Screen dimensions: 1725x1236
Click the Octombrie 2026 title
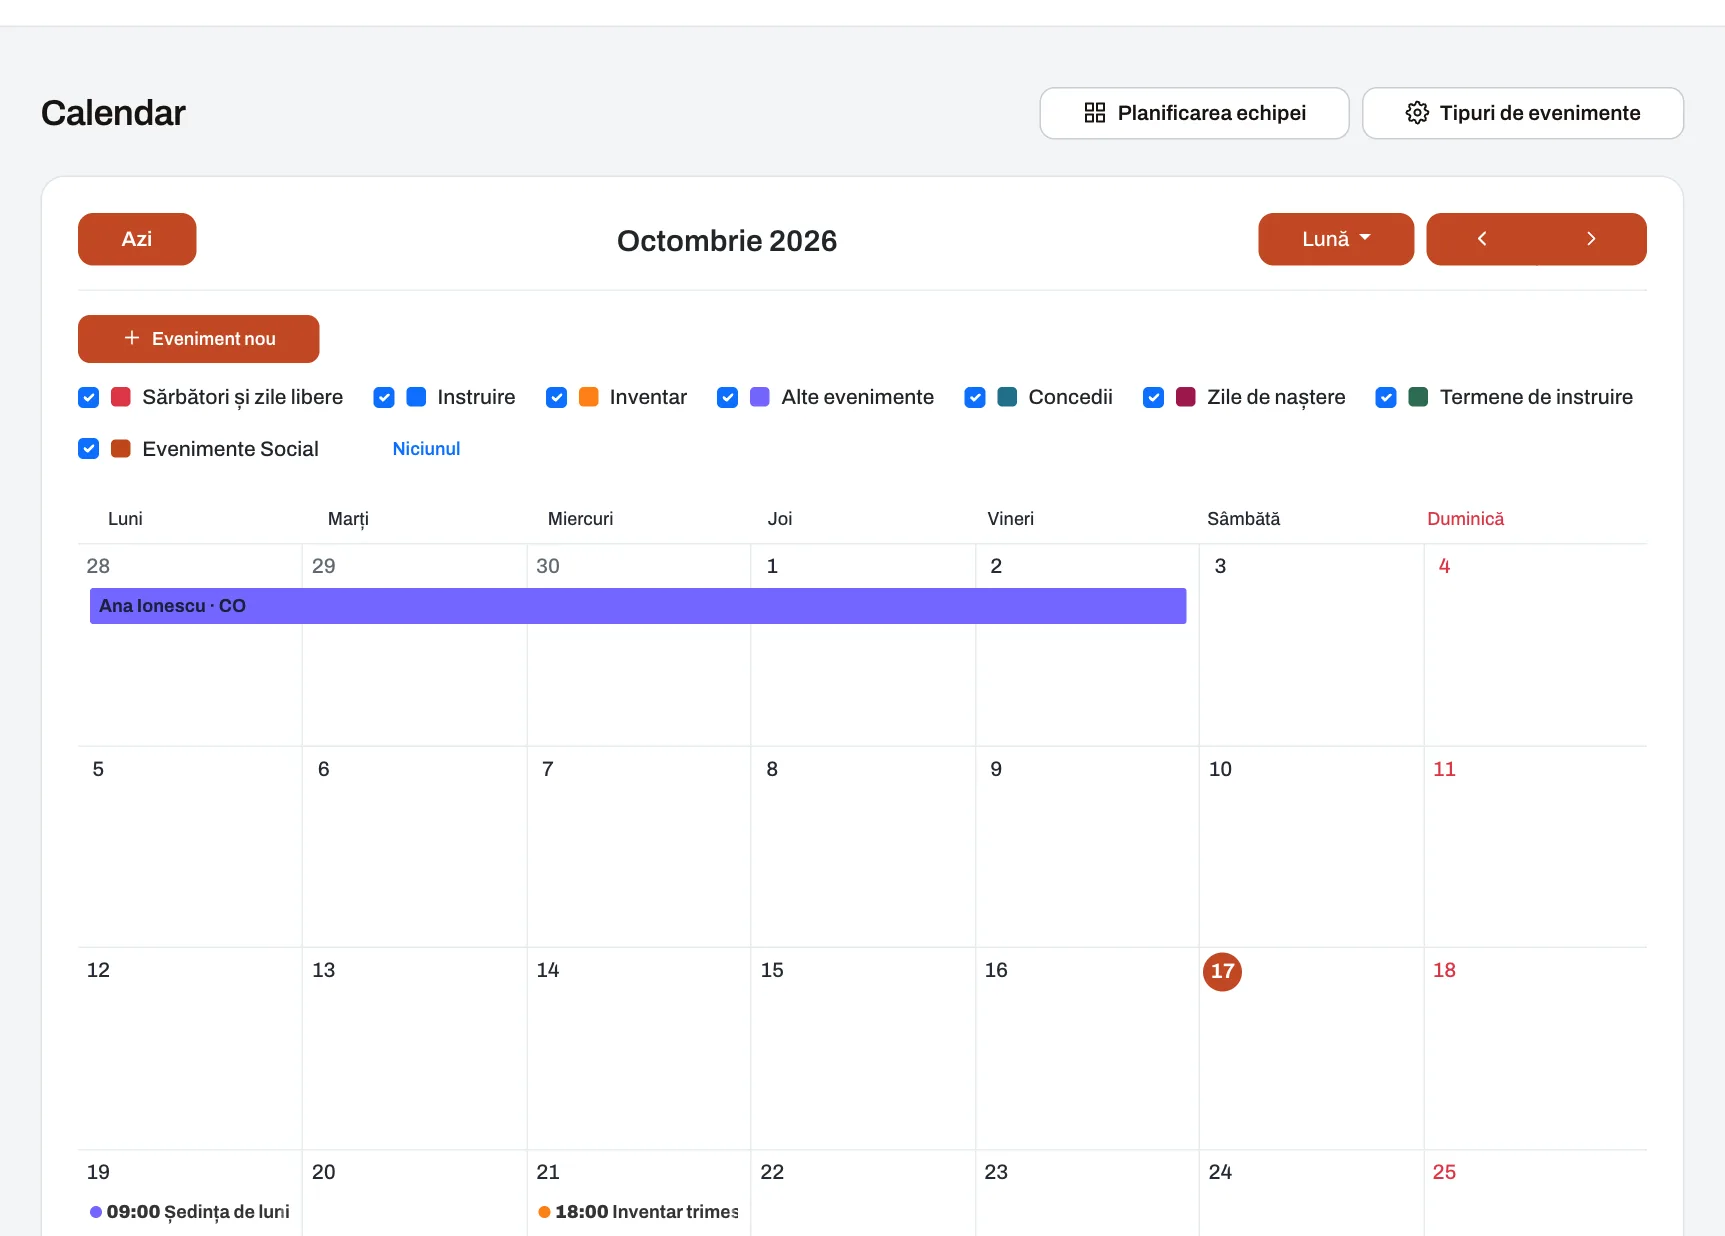[x=727, y=241]
